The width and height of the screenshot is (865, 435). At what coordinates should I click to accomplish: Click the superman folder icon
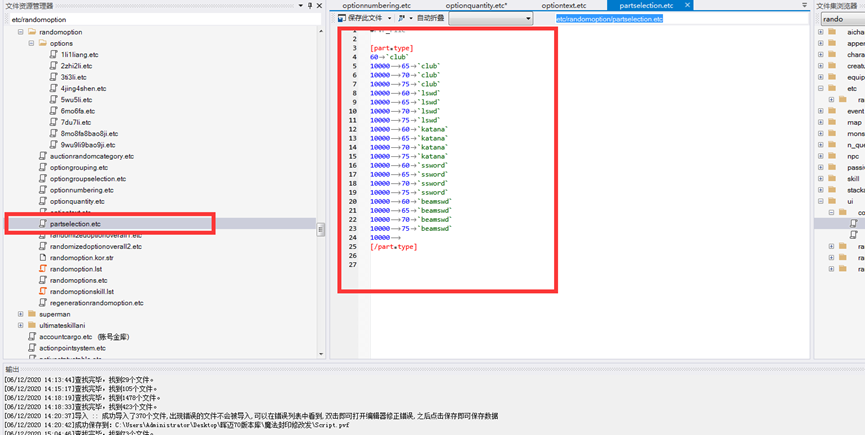pyautogui.click(x=32, y=314)
